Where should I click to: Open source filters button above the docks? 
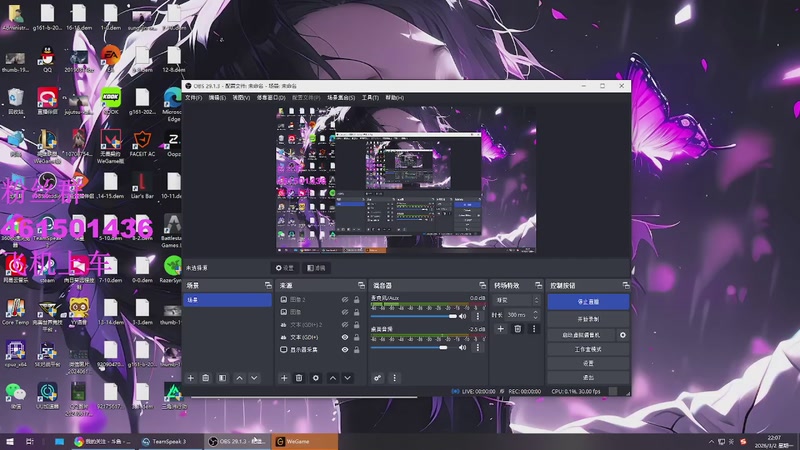point(316,268)
